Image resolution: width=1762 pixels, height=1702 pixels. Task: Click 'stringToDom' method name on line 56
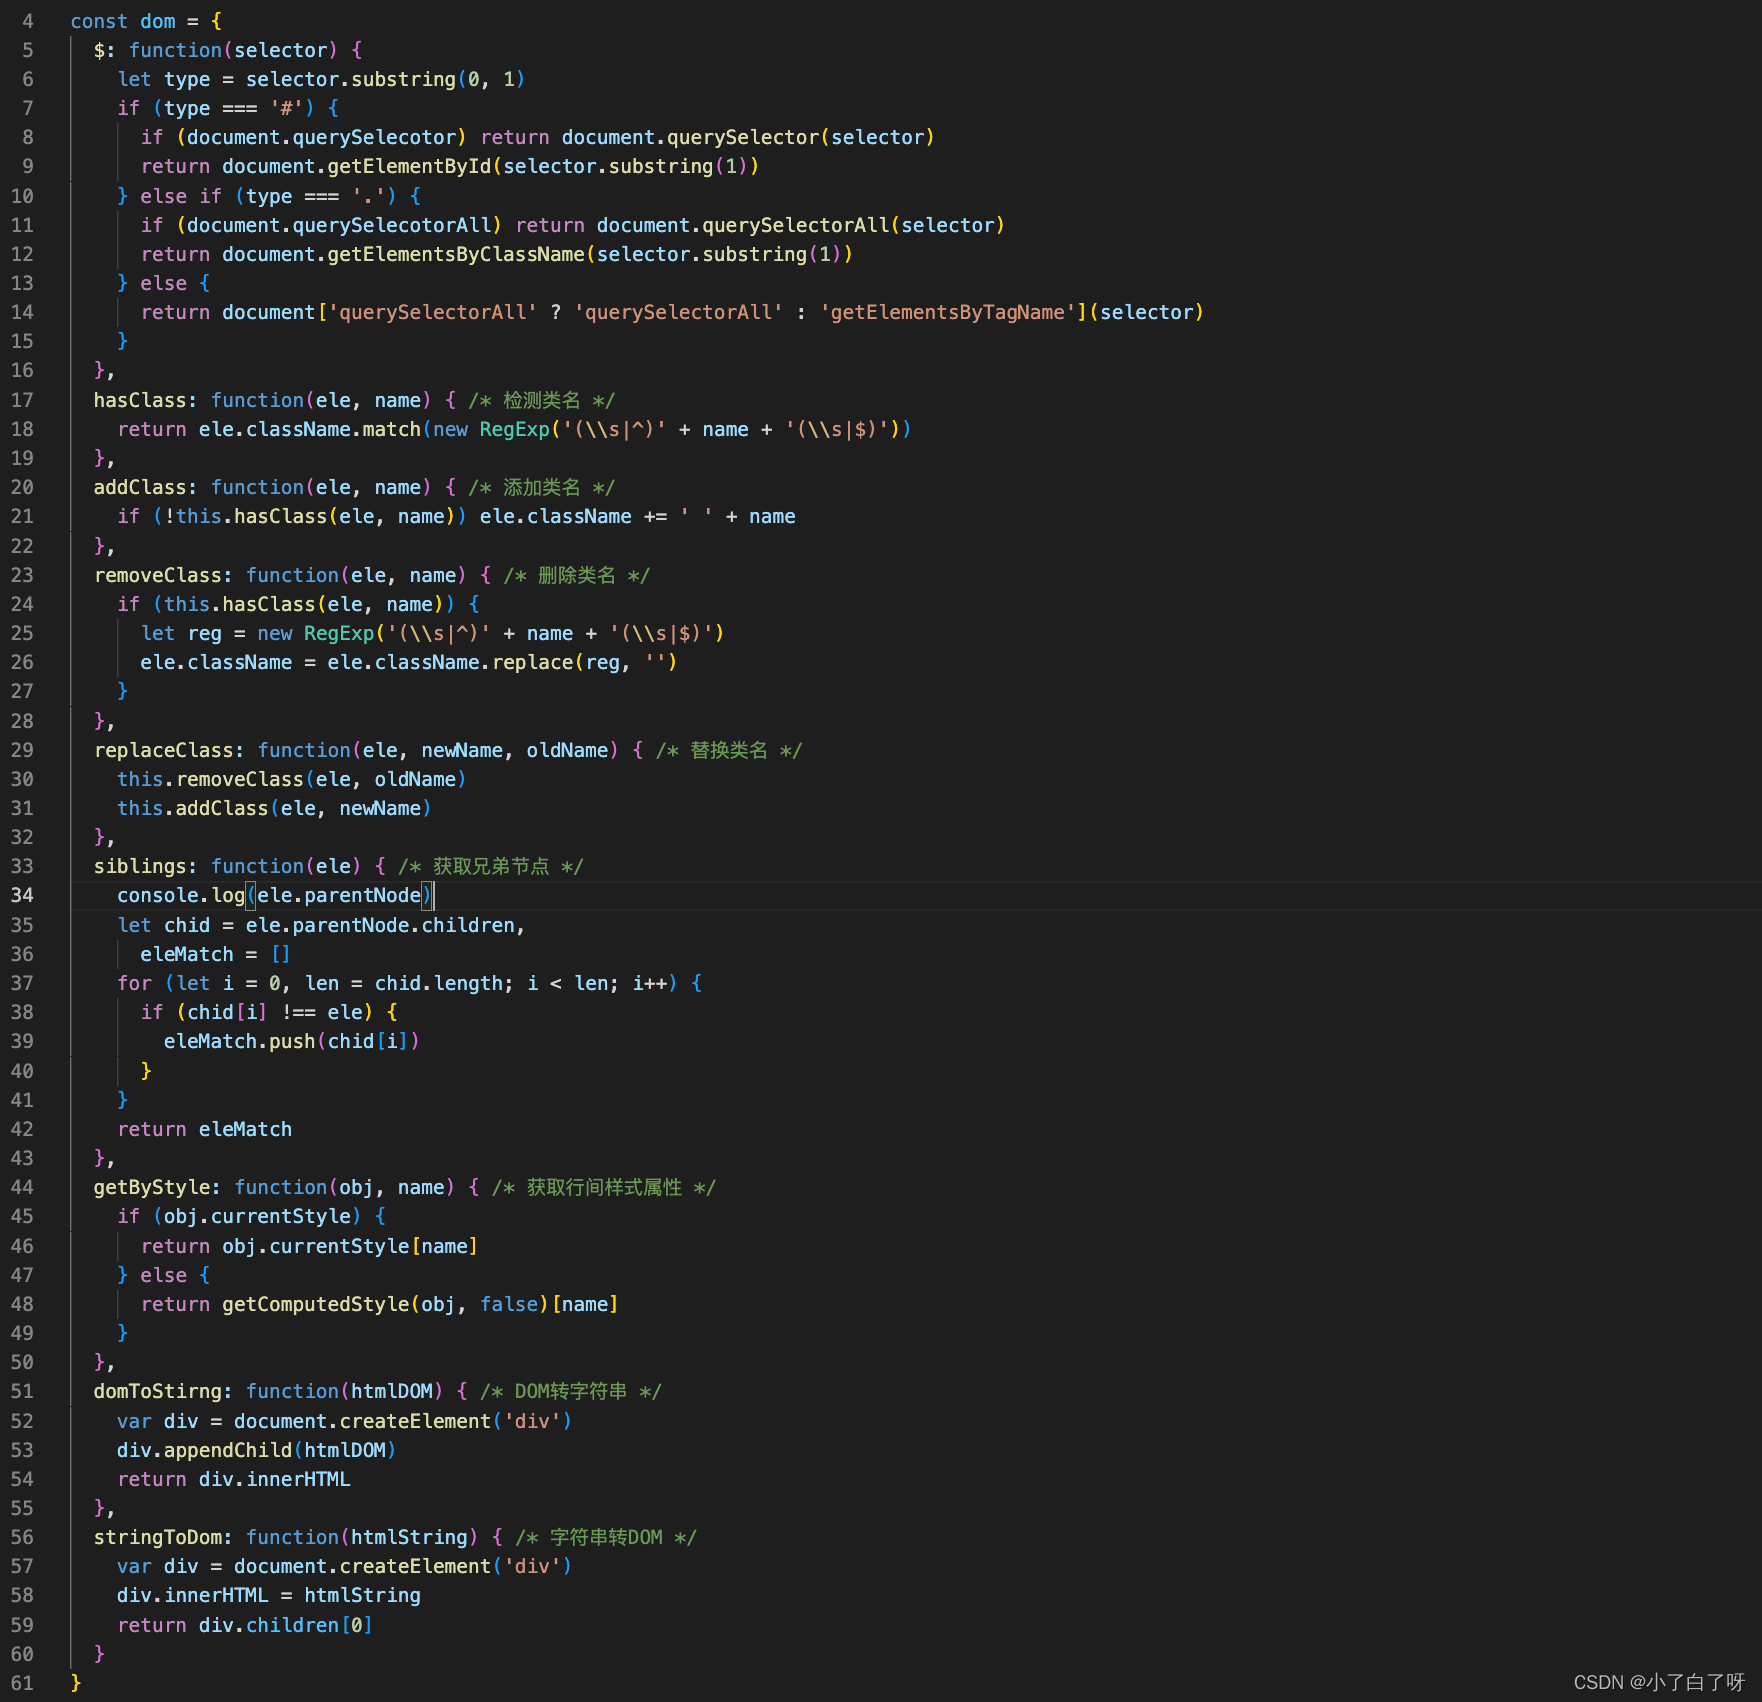pyautogui.click(x=158, y=1537)
